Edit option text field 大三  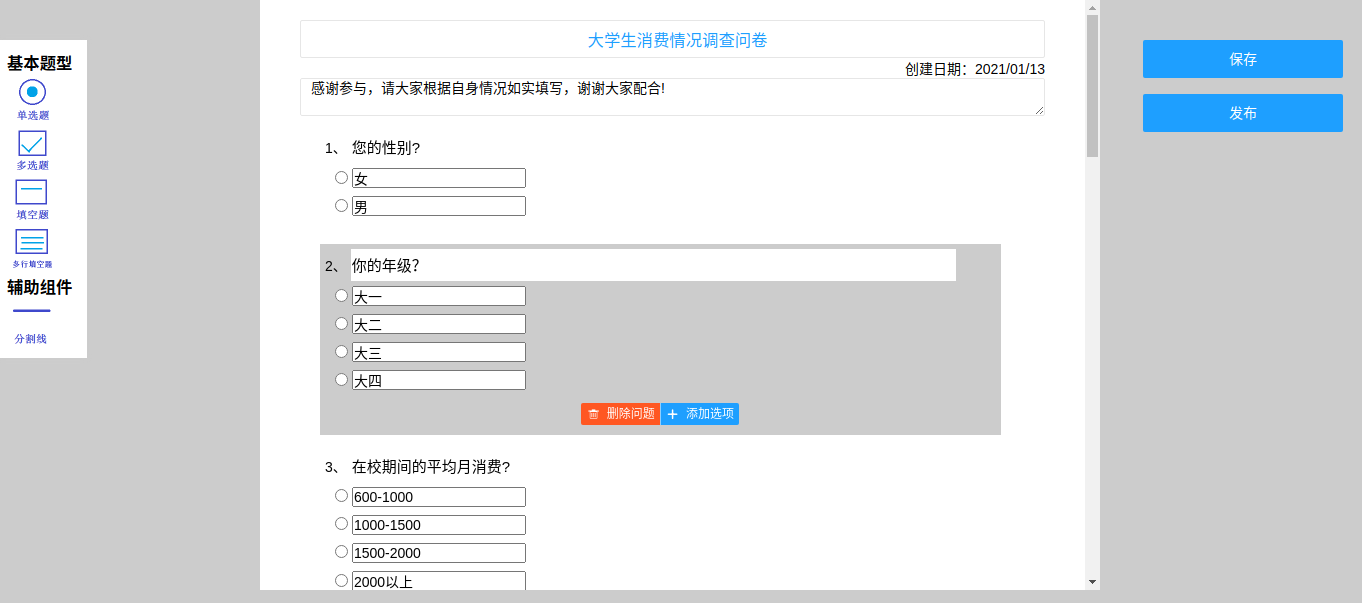(439, 352)
